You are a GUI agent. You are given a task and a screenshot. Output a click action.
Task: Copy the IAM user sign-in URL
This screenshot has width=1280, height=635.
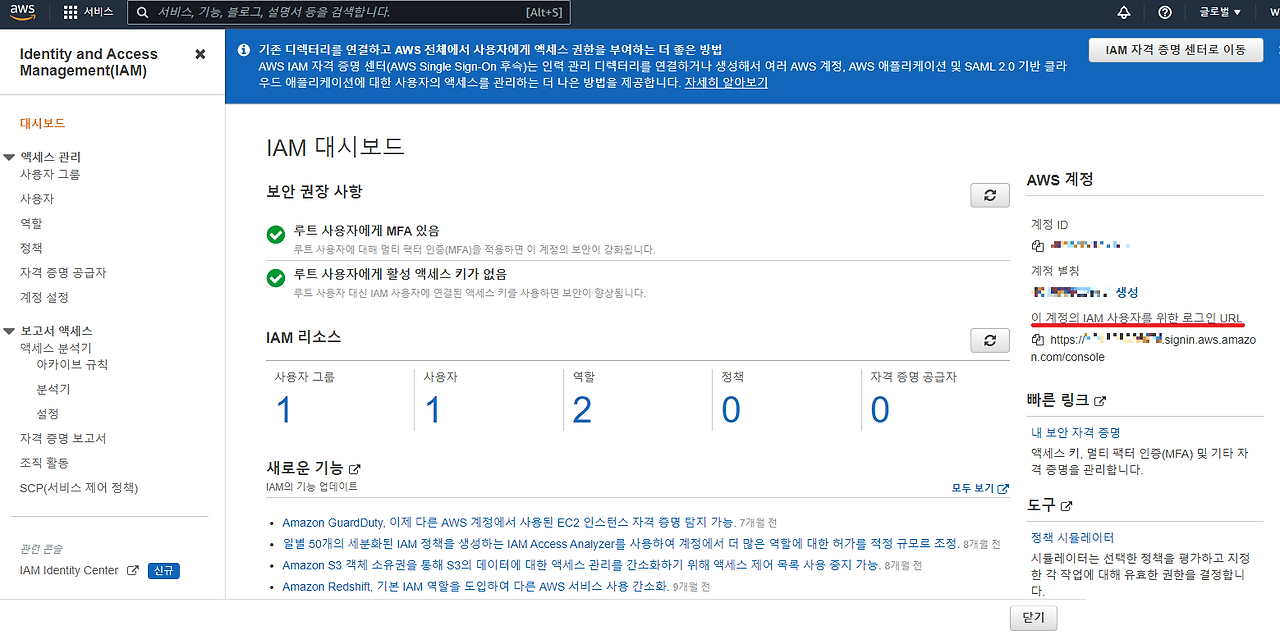coord(1037,340)
